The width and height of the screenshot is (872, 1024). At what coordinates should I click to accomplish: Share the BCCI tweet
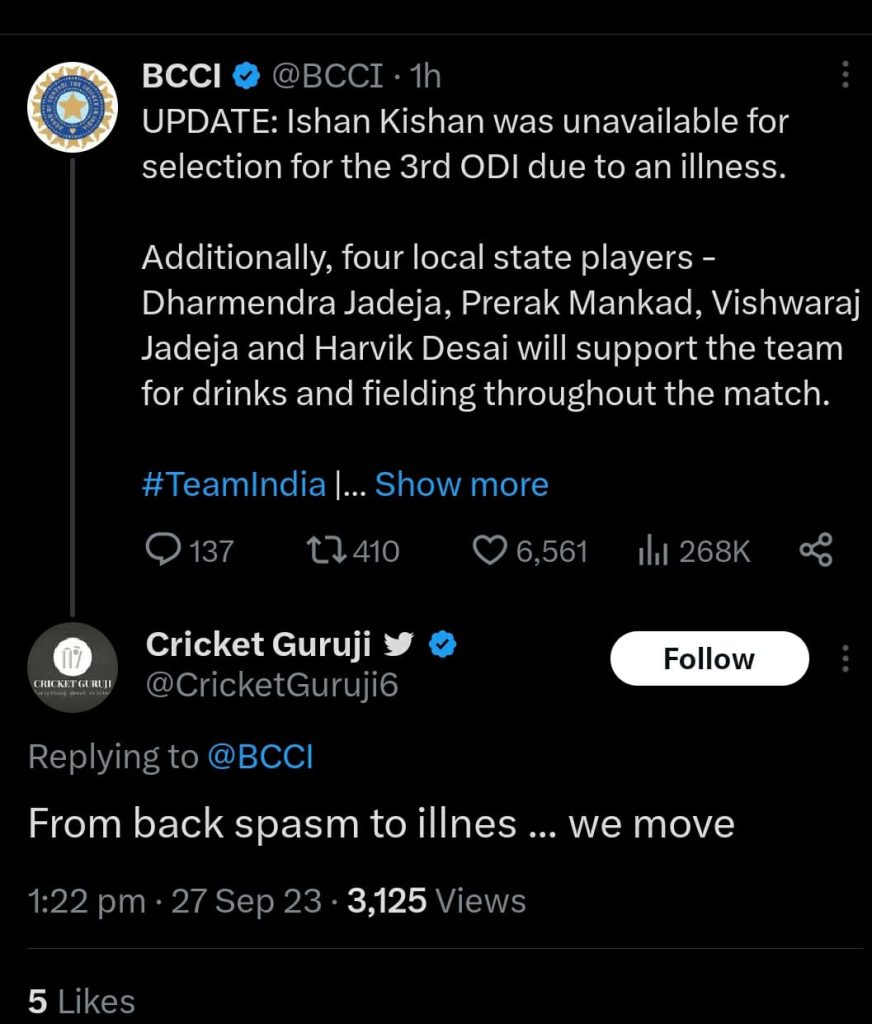coord(816,549)
